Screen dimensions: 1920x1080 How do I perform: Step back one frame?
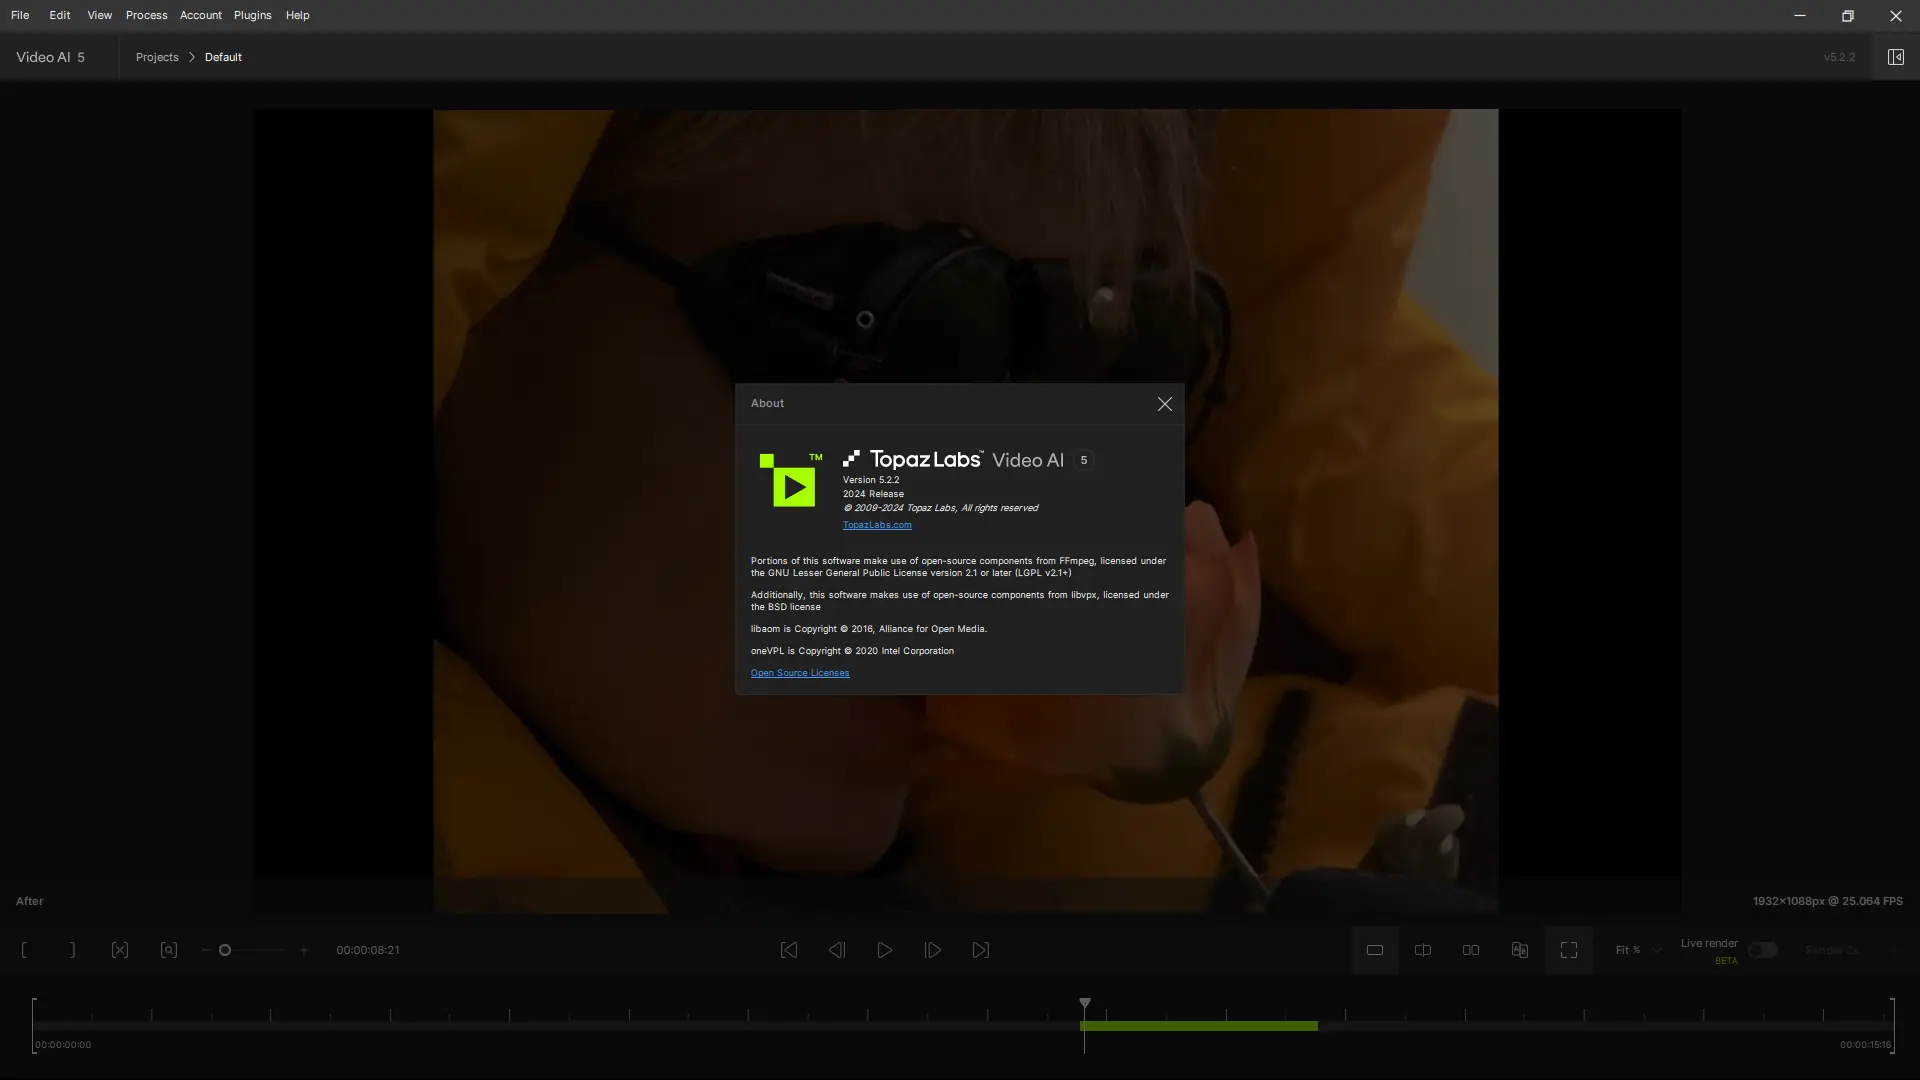pyautogui.click(x=837, y=950)
